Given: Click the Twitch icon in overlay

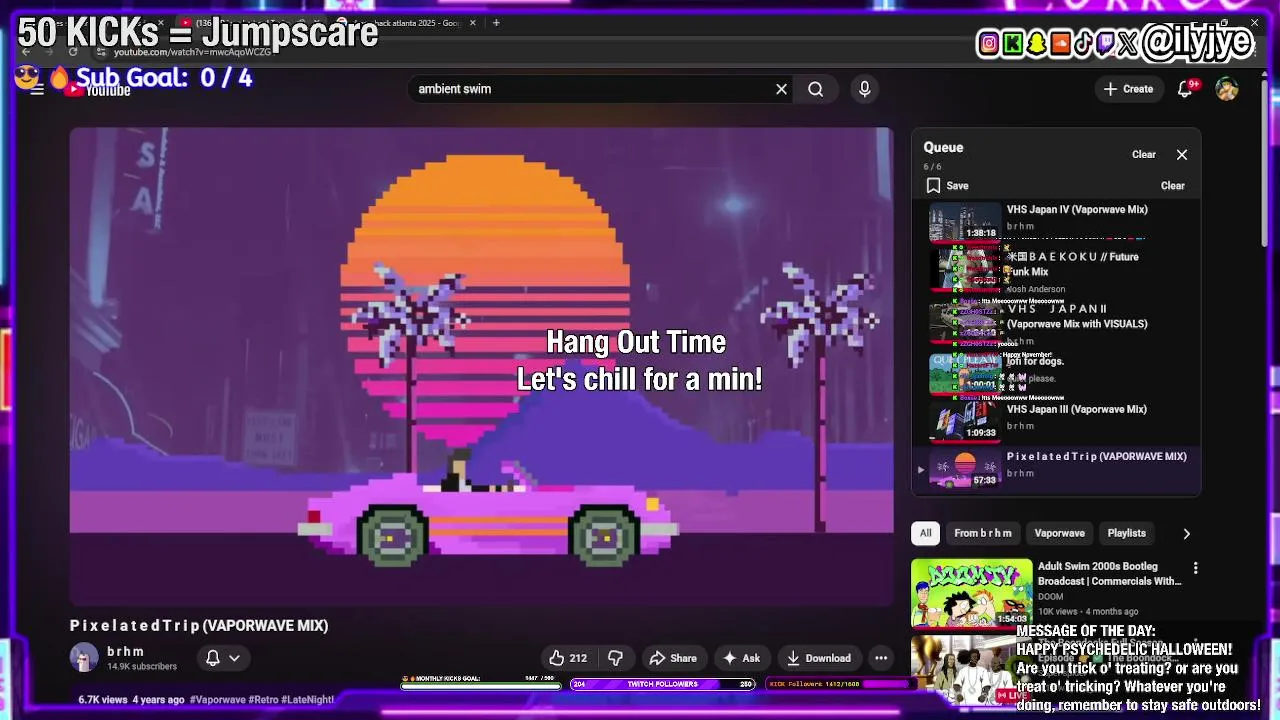Looking at the screenshot, I should (x=1105, y=43).
